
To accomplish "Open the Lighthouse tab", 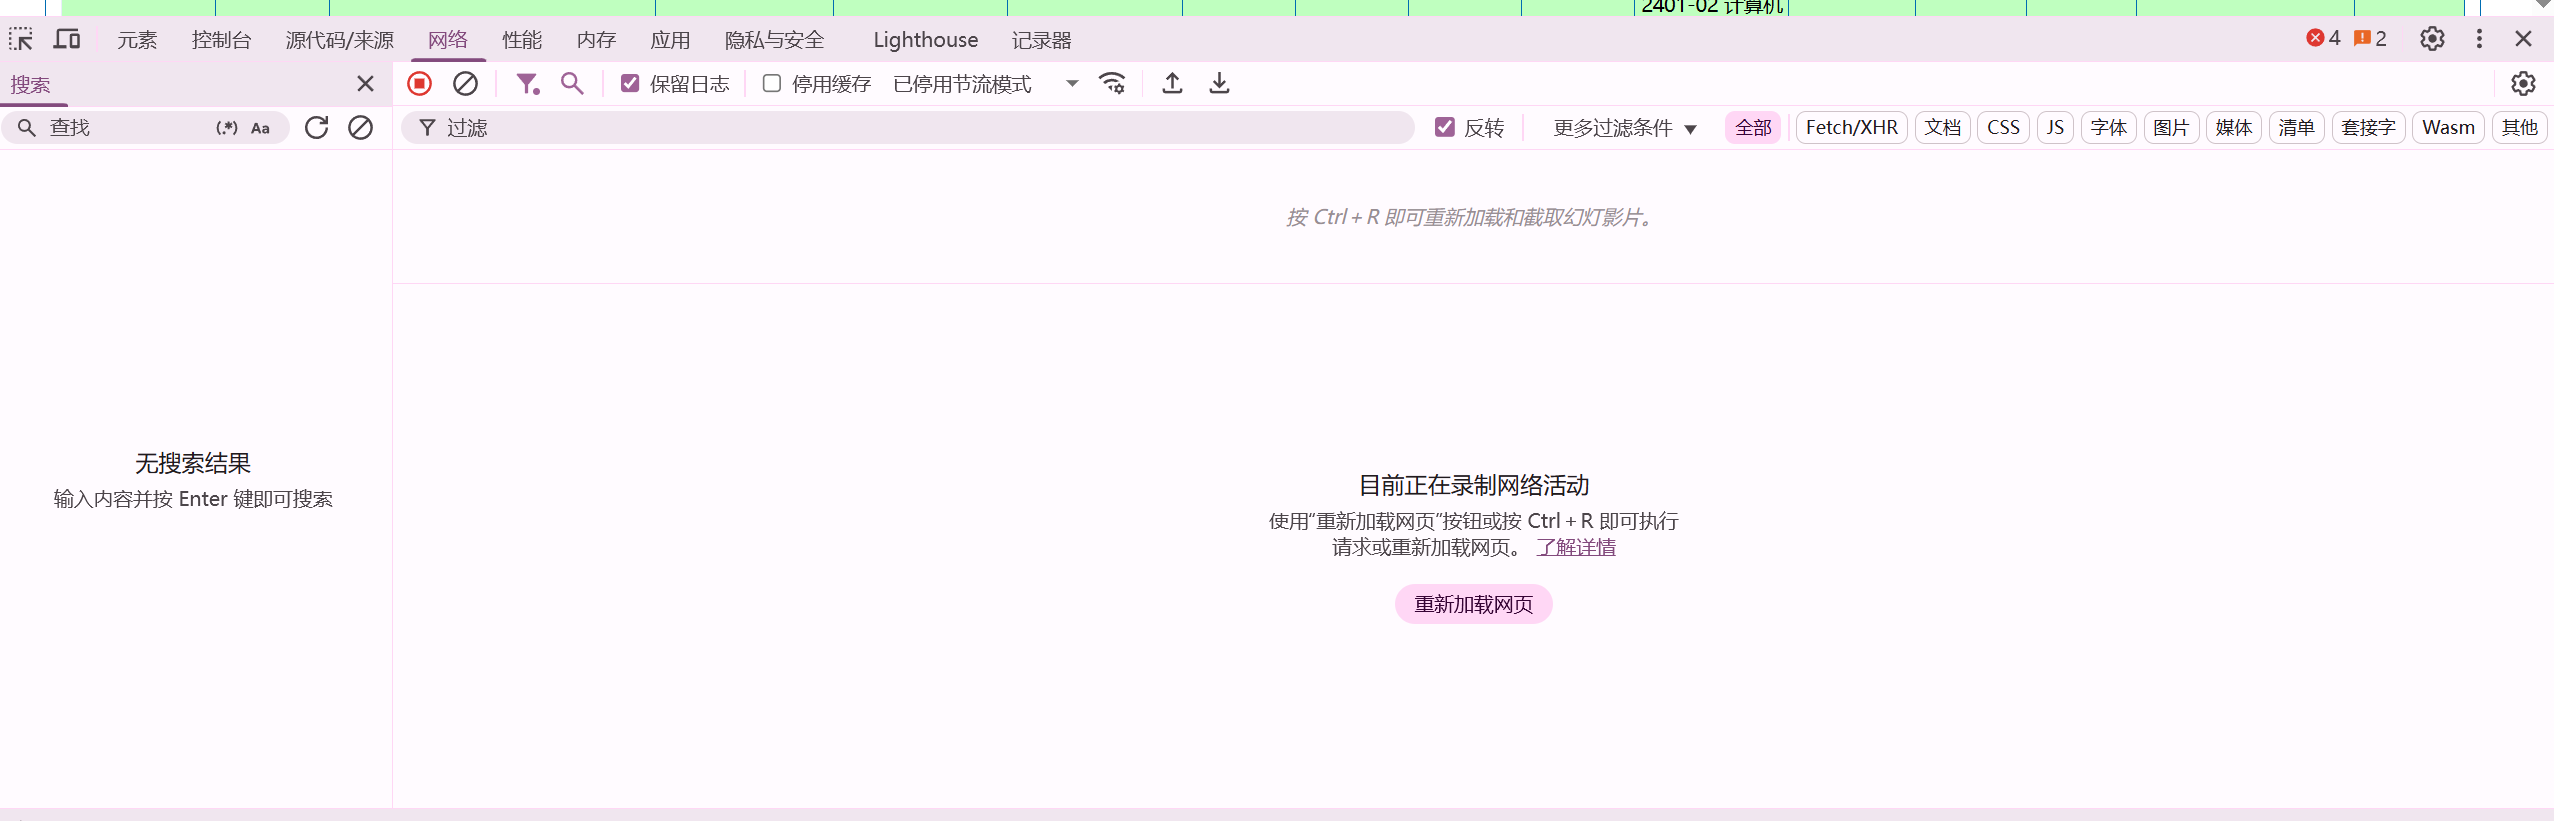I will (x=925, y=40).
